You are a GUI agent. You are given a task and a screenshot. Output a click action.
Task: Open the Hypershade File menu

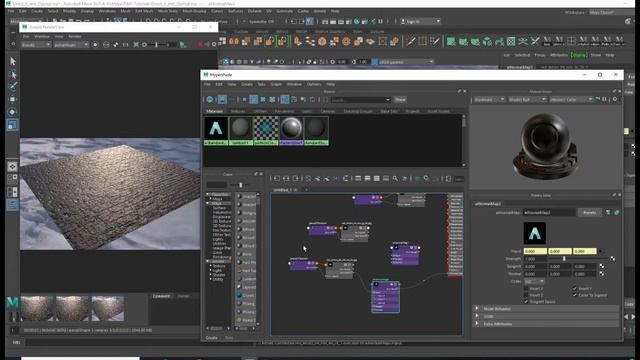pyautogui.click(x=207, y=84)
